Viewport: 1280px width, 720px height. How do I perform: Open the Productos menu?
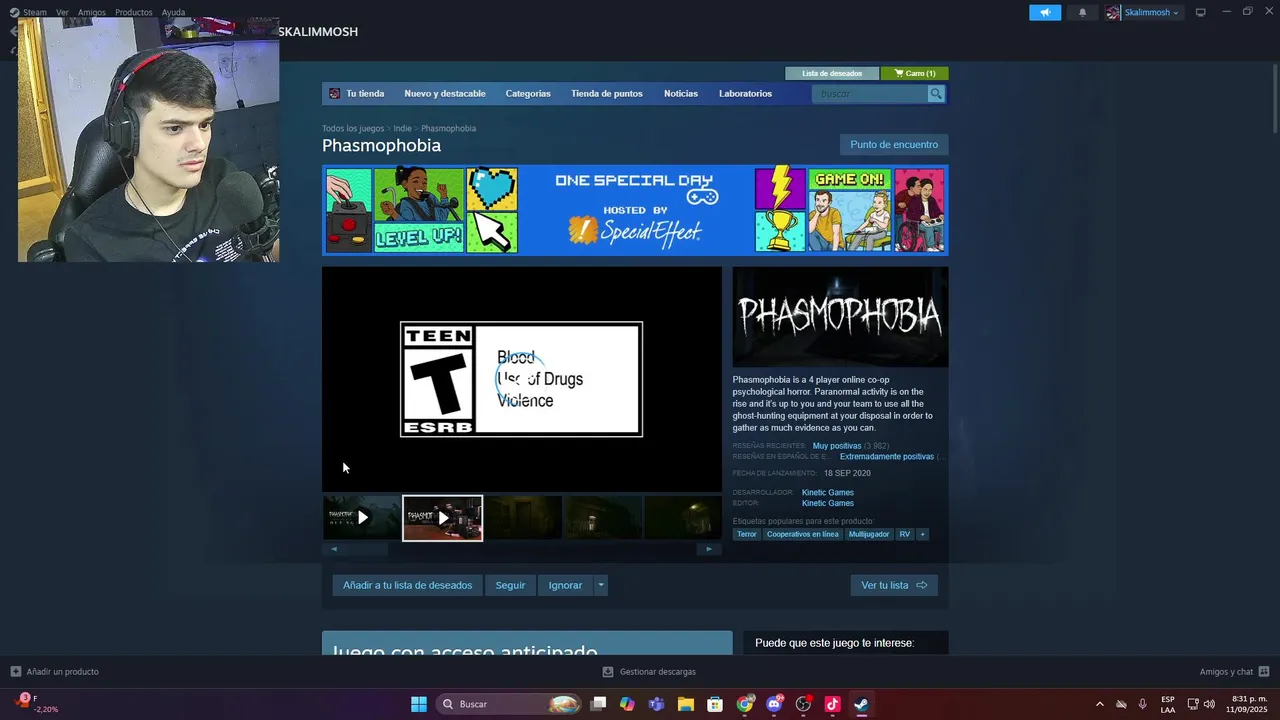pyautogui.click(x=134, y=12)
